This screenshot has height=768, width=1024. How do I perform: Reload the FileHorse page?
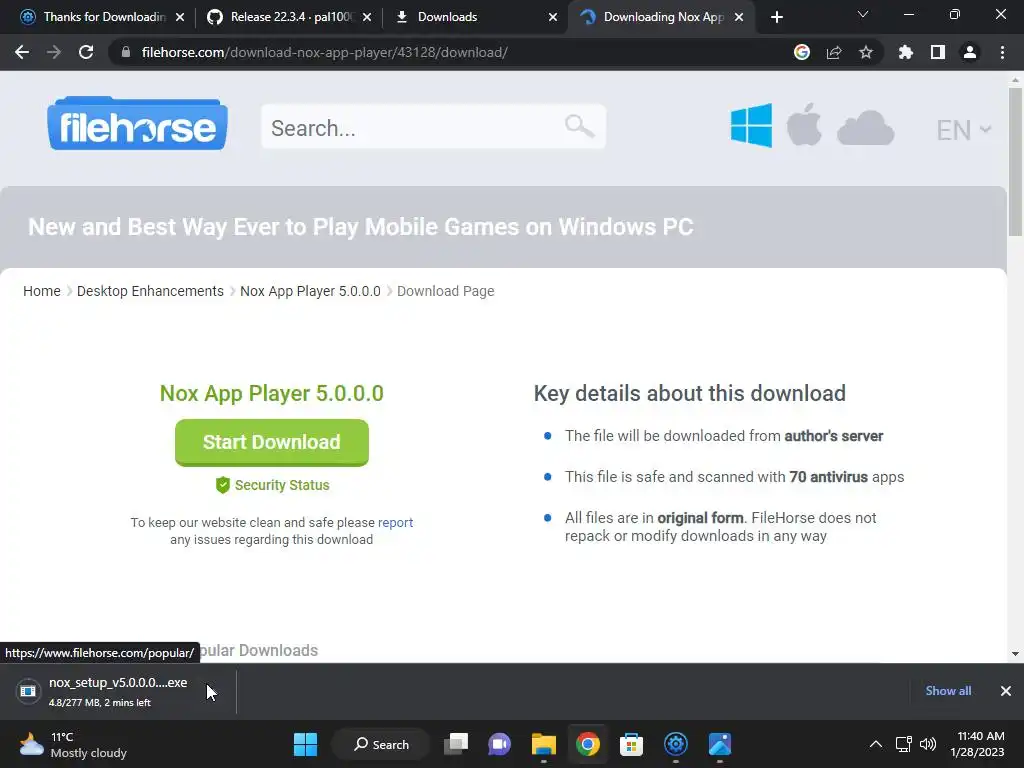86,52
